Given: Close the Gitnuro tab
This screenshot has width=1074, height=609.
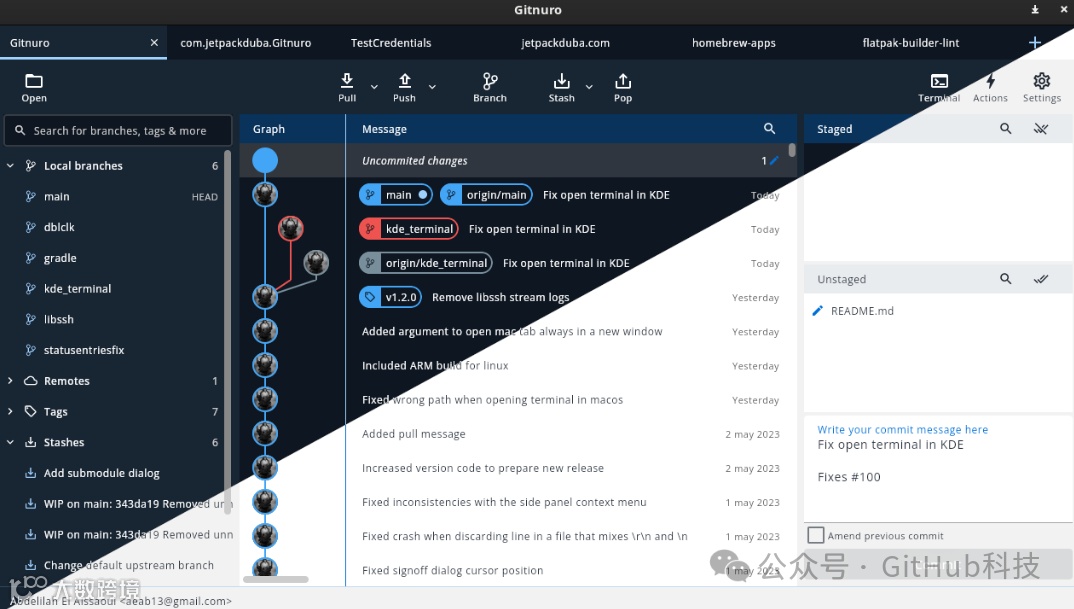Looking at the screenshot, I should point(154,42).
